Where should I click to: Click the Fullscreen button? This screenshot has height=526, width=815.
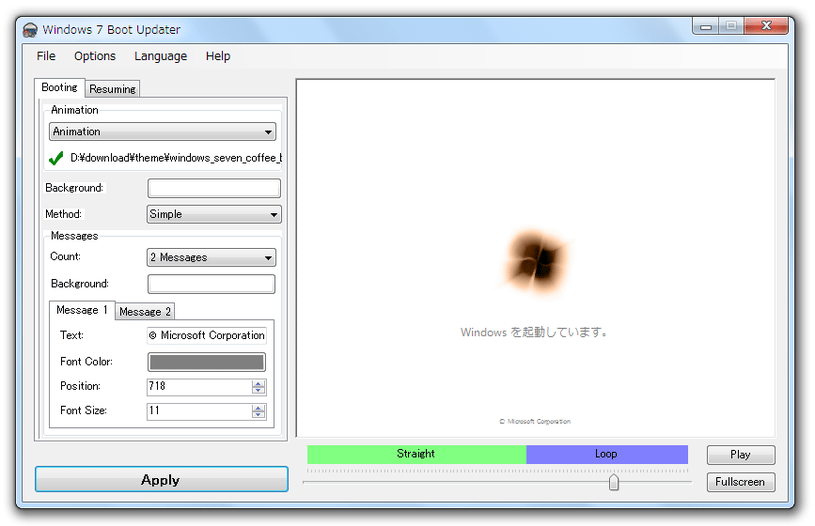coord(741,482)
